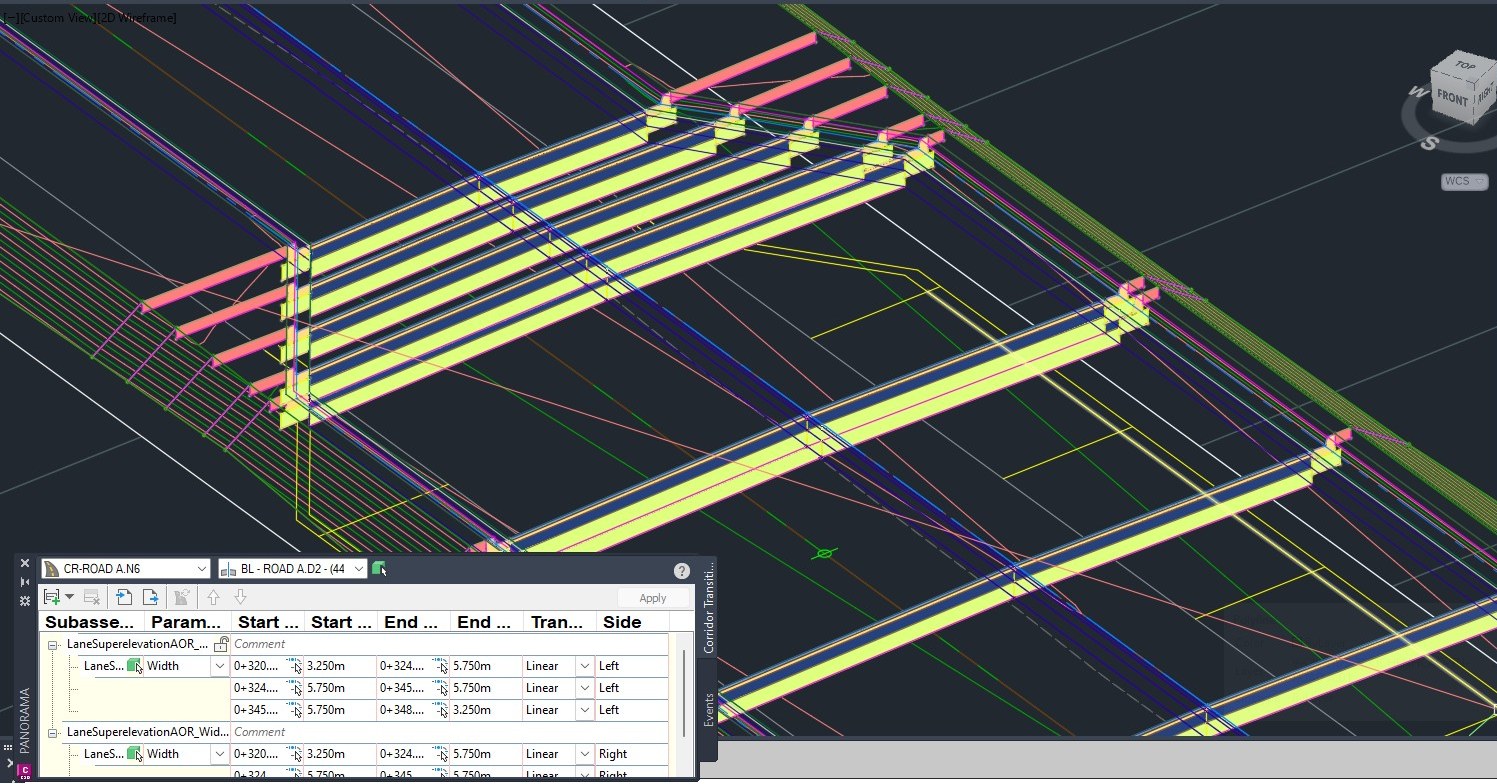Click the first Comment field
1497x784 pixels.
tap(449, 644)
